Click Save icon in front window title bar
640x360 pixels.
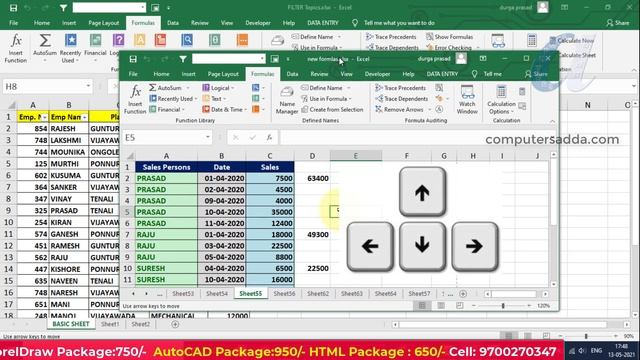click(x=133, y=59)
